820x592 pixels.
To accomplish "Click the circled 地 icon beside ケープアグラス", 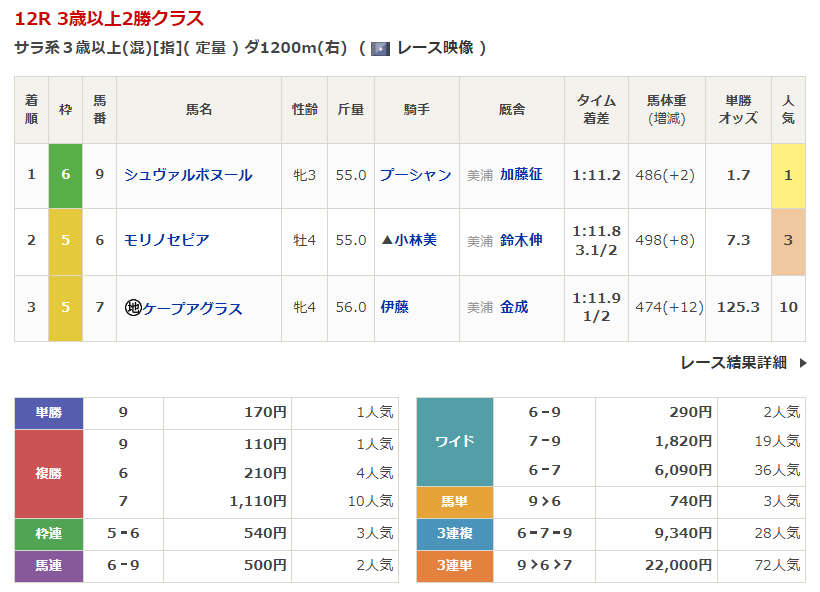I will 132,308.
